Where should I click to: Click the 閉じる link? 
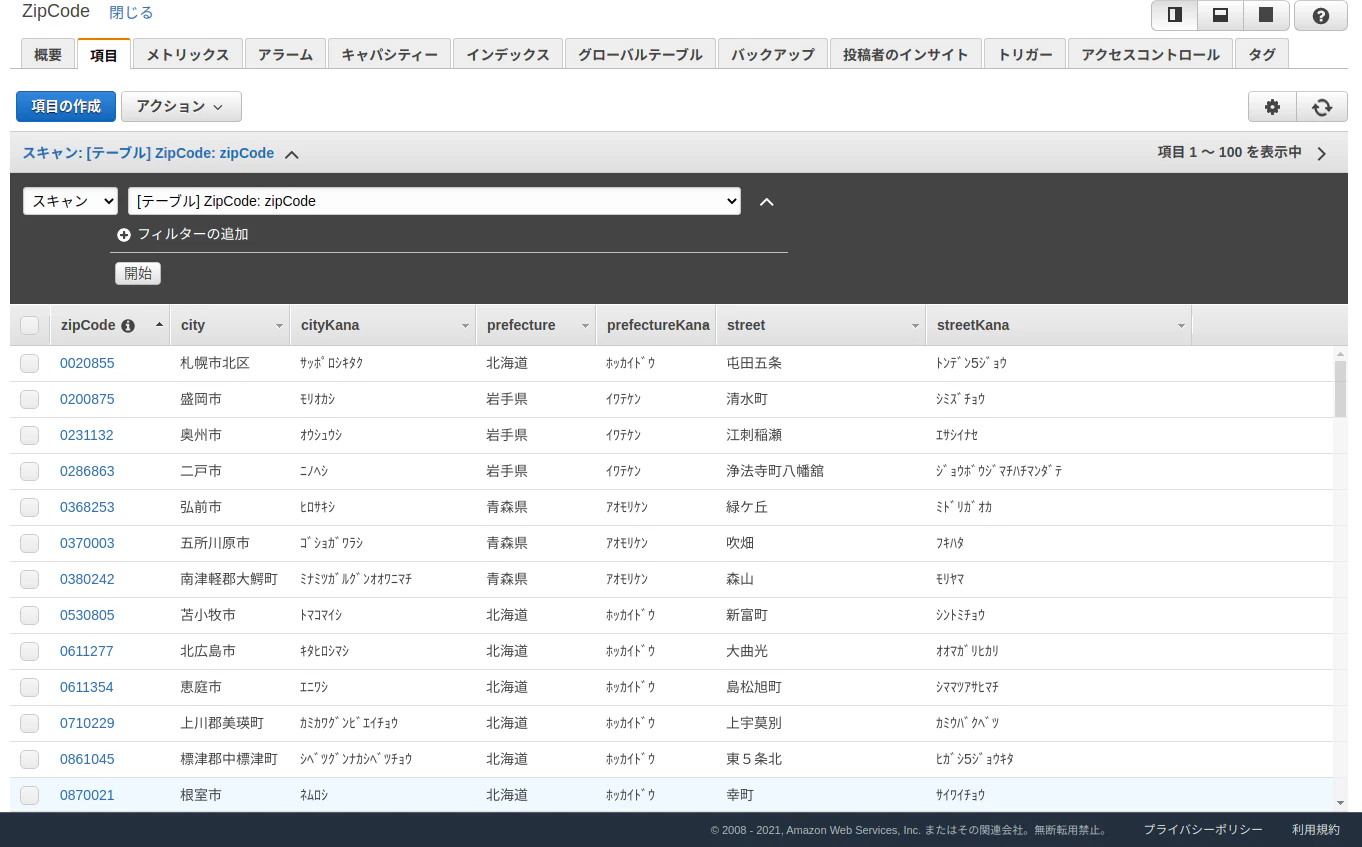pyautogui.click(x=131, y=13)
